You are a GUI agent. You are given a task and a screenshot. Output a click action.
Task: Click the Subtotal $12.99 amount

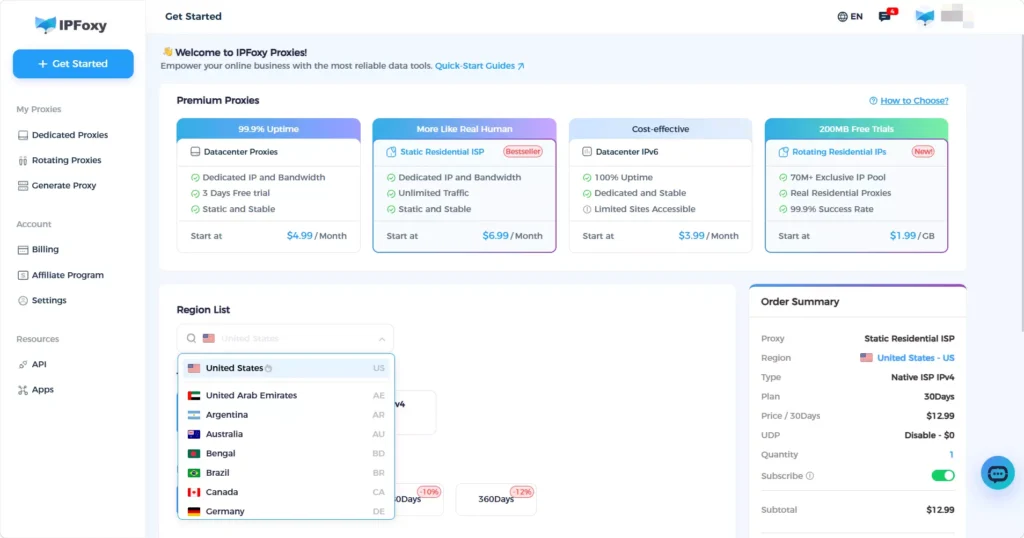pyautogui.click(x=940, y=510)
